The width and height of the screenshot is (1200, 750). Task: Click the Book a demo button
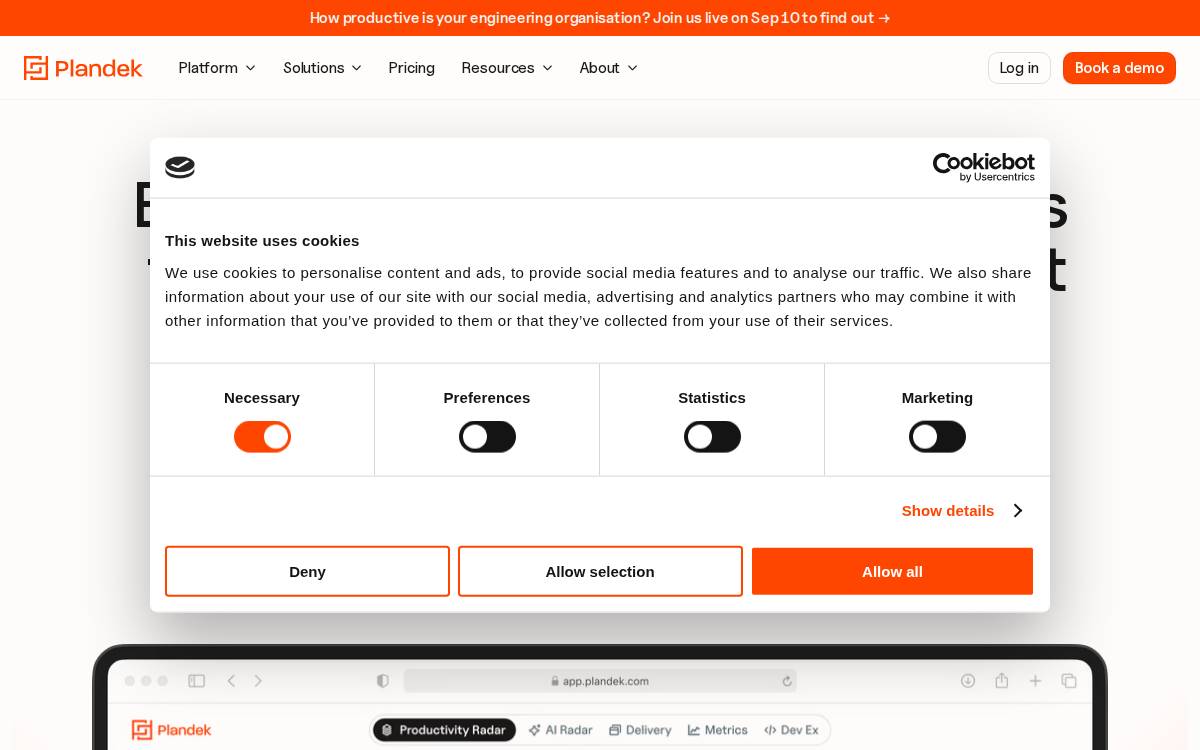1119,68
